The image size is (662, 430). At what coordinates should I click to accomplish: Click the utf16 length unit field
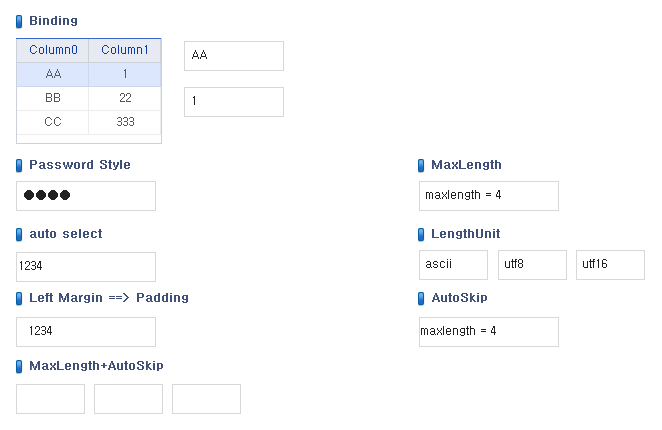(x=610, y=265)
